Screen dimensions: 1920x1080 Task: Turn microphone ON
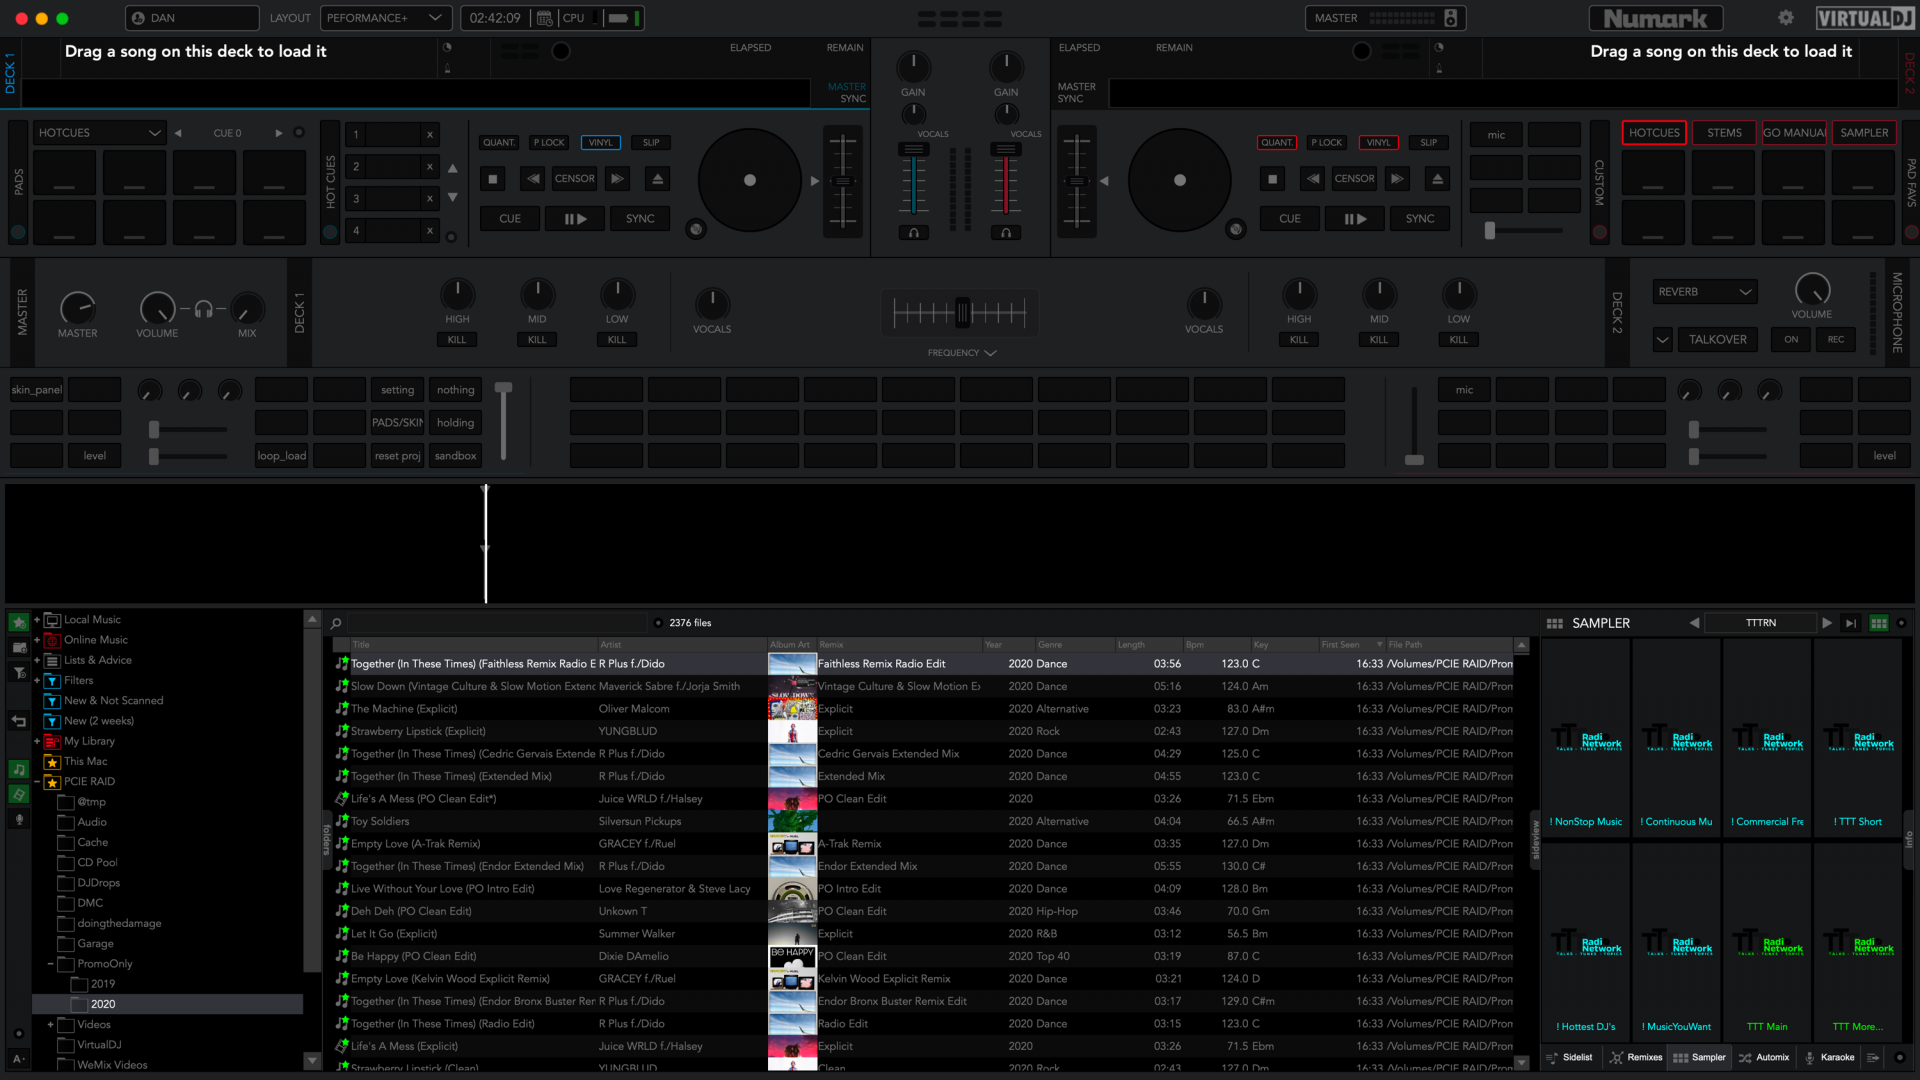coord(1791,340)
